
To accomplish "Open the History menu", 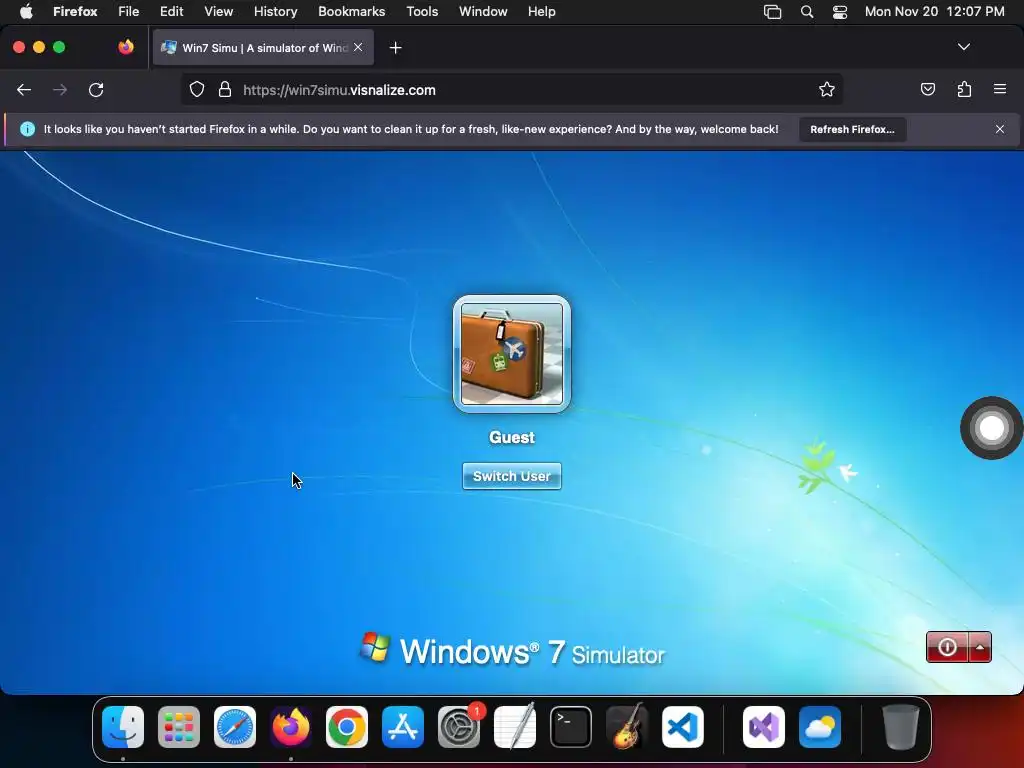I will coord(275,11).
